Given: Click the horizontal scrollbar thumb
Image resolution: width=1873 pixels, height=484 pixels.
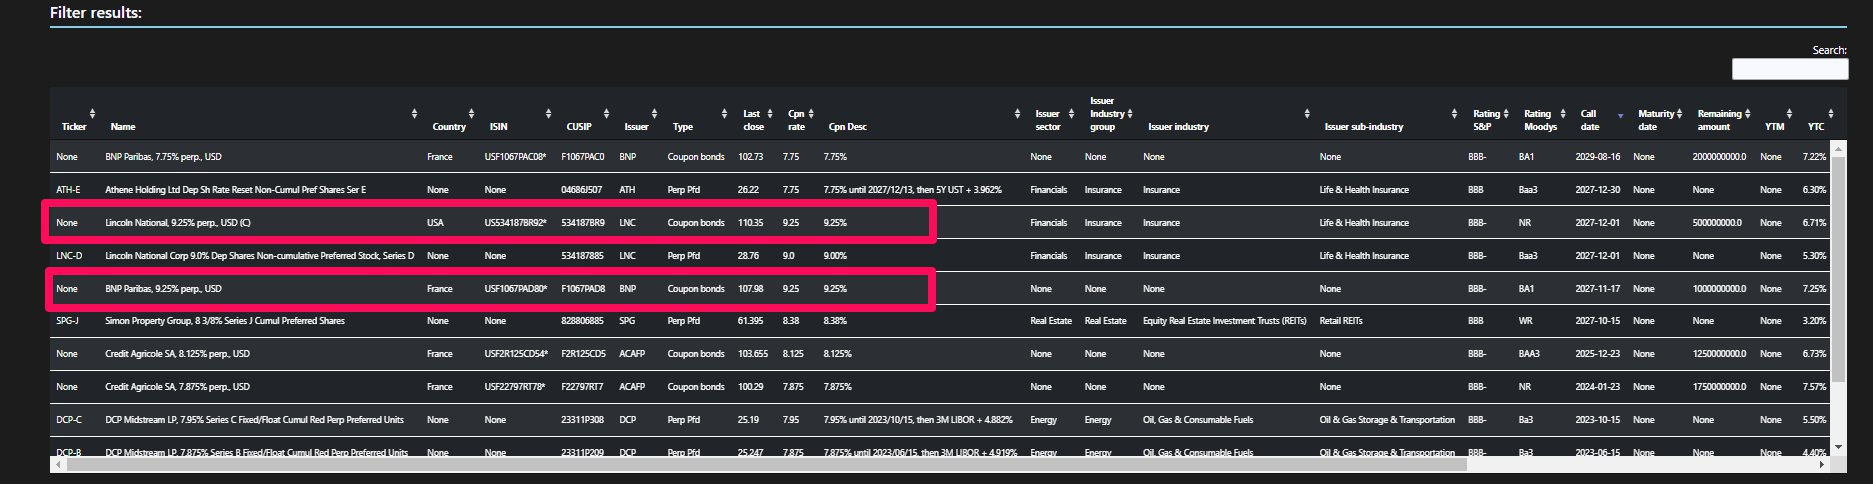Looking at the screenshot, I should (x=766, y=465).
